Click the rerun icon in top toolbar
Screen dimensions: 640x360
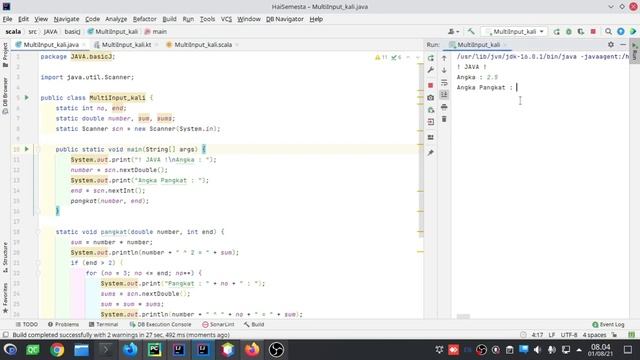click(556, 31)
